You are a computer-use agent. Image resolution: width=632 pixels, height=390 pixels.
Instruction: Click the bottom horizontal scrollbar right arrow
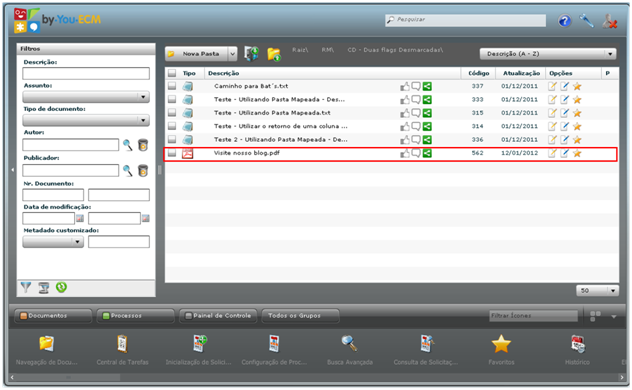(622, 378)
